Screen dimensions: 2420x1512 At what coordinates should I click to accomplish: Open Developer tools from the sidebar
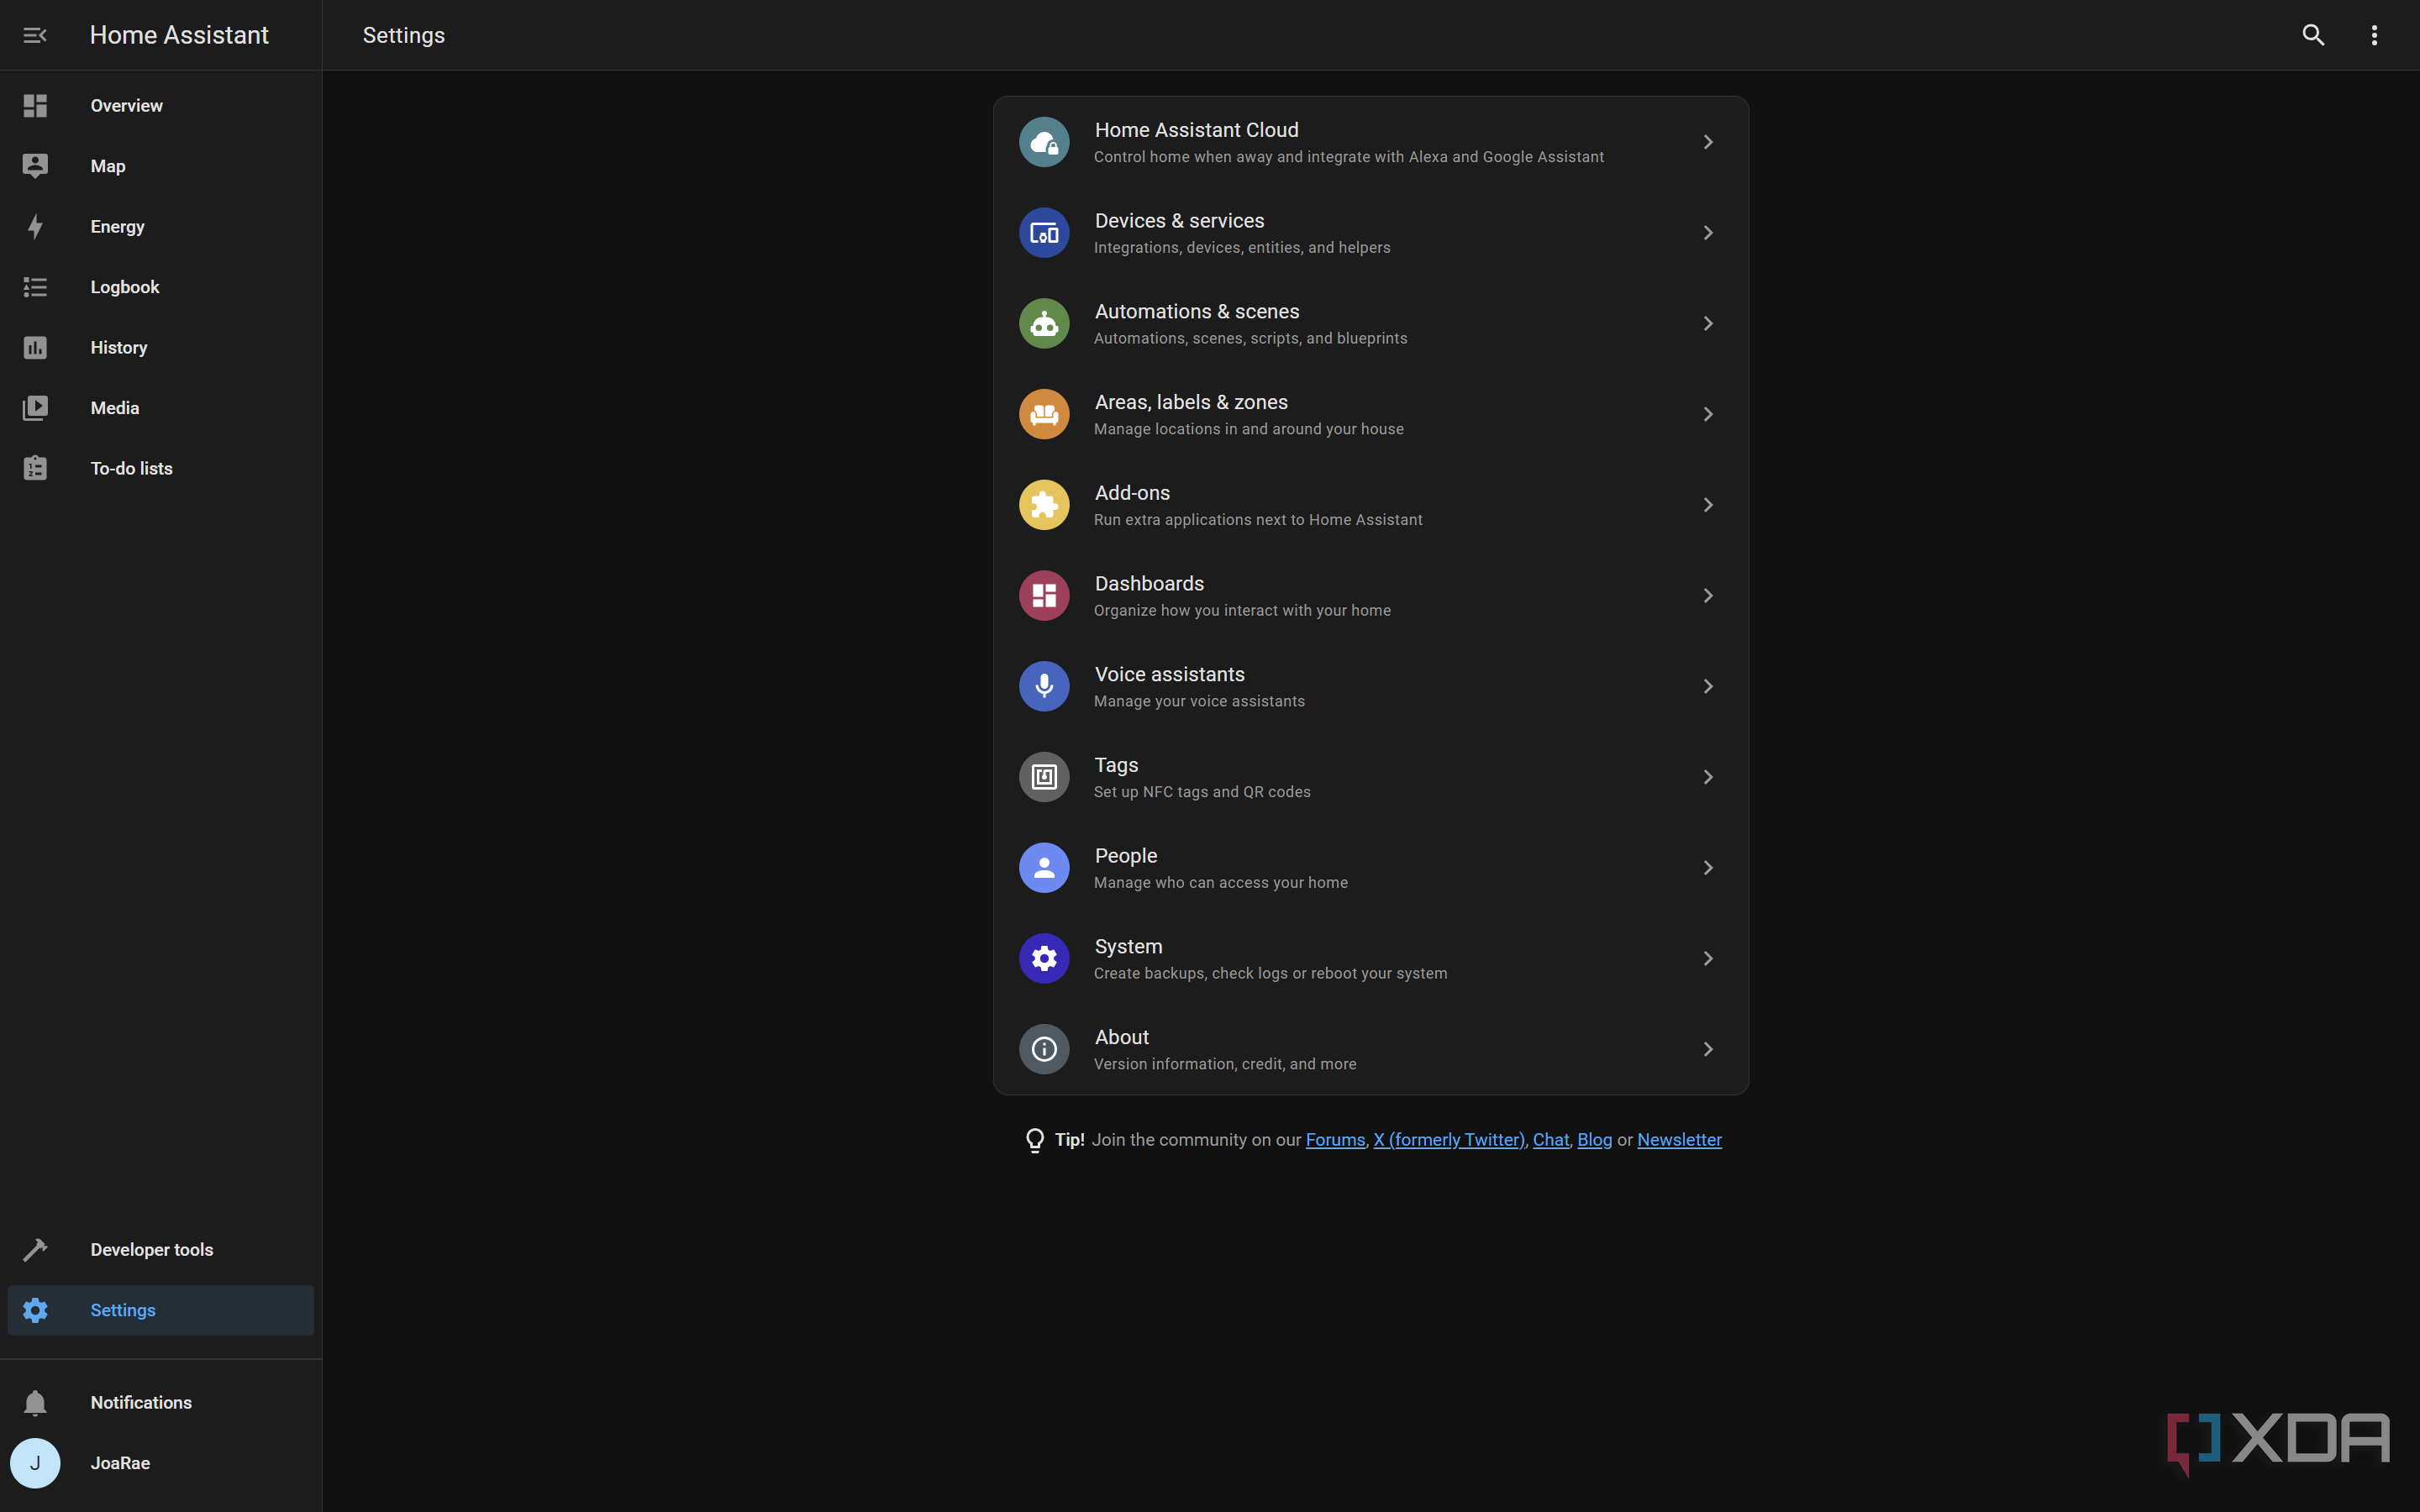point(152,1250)
